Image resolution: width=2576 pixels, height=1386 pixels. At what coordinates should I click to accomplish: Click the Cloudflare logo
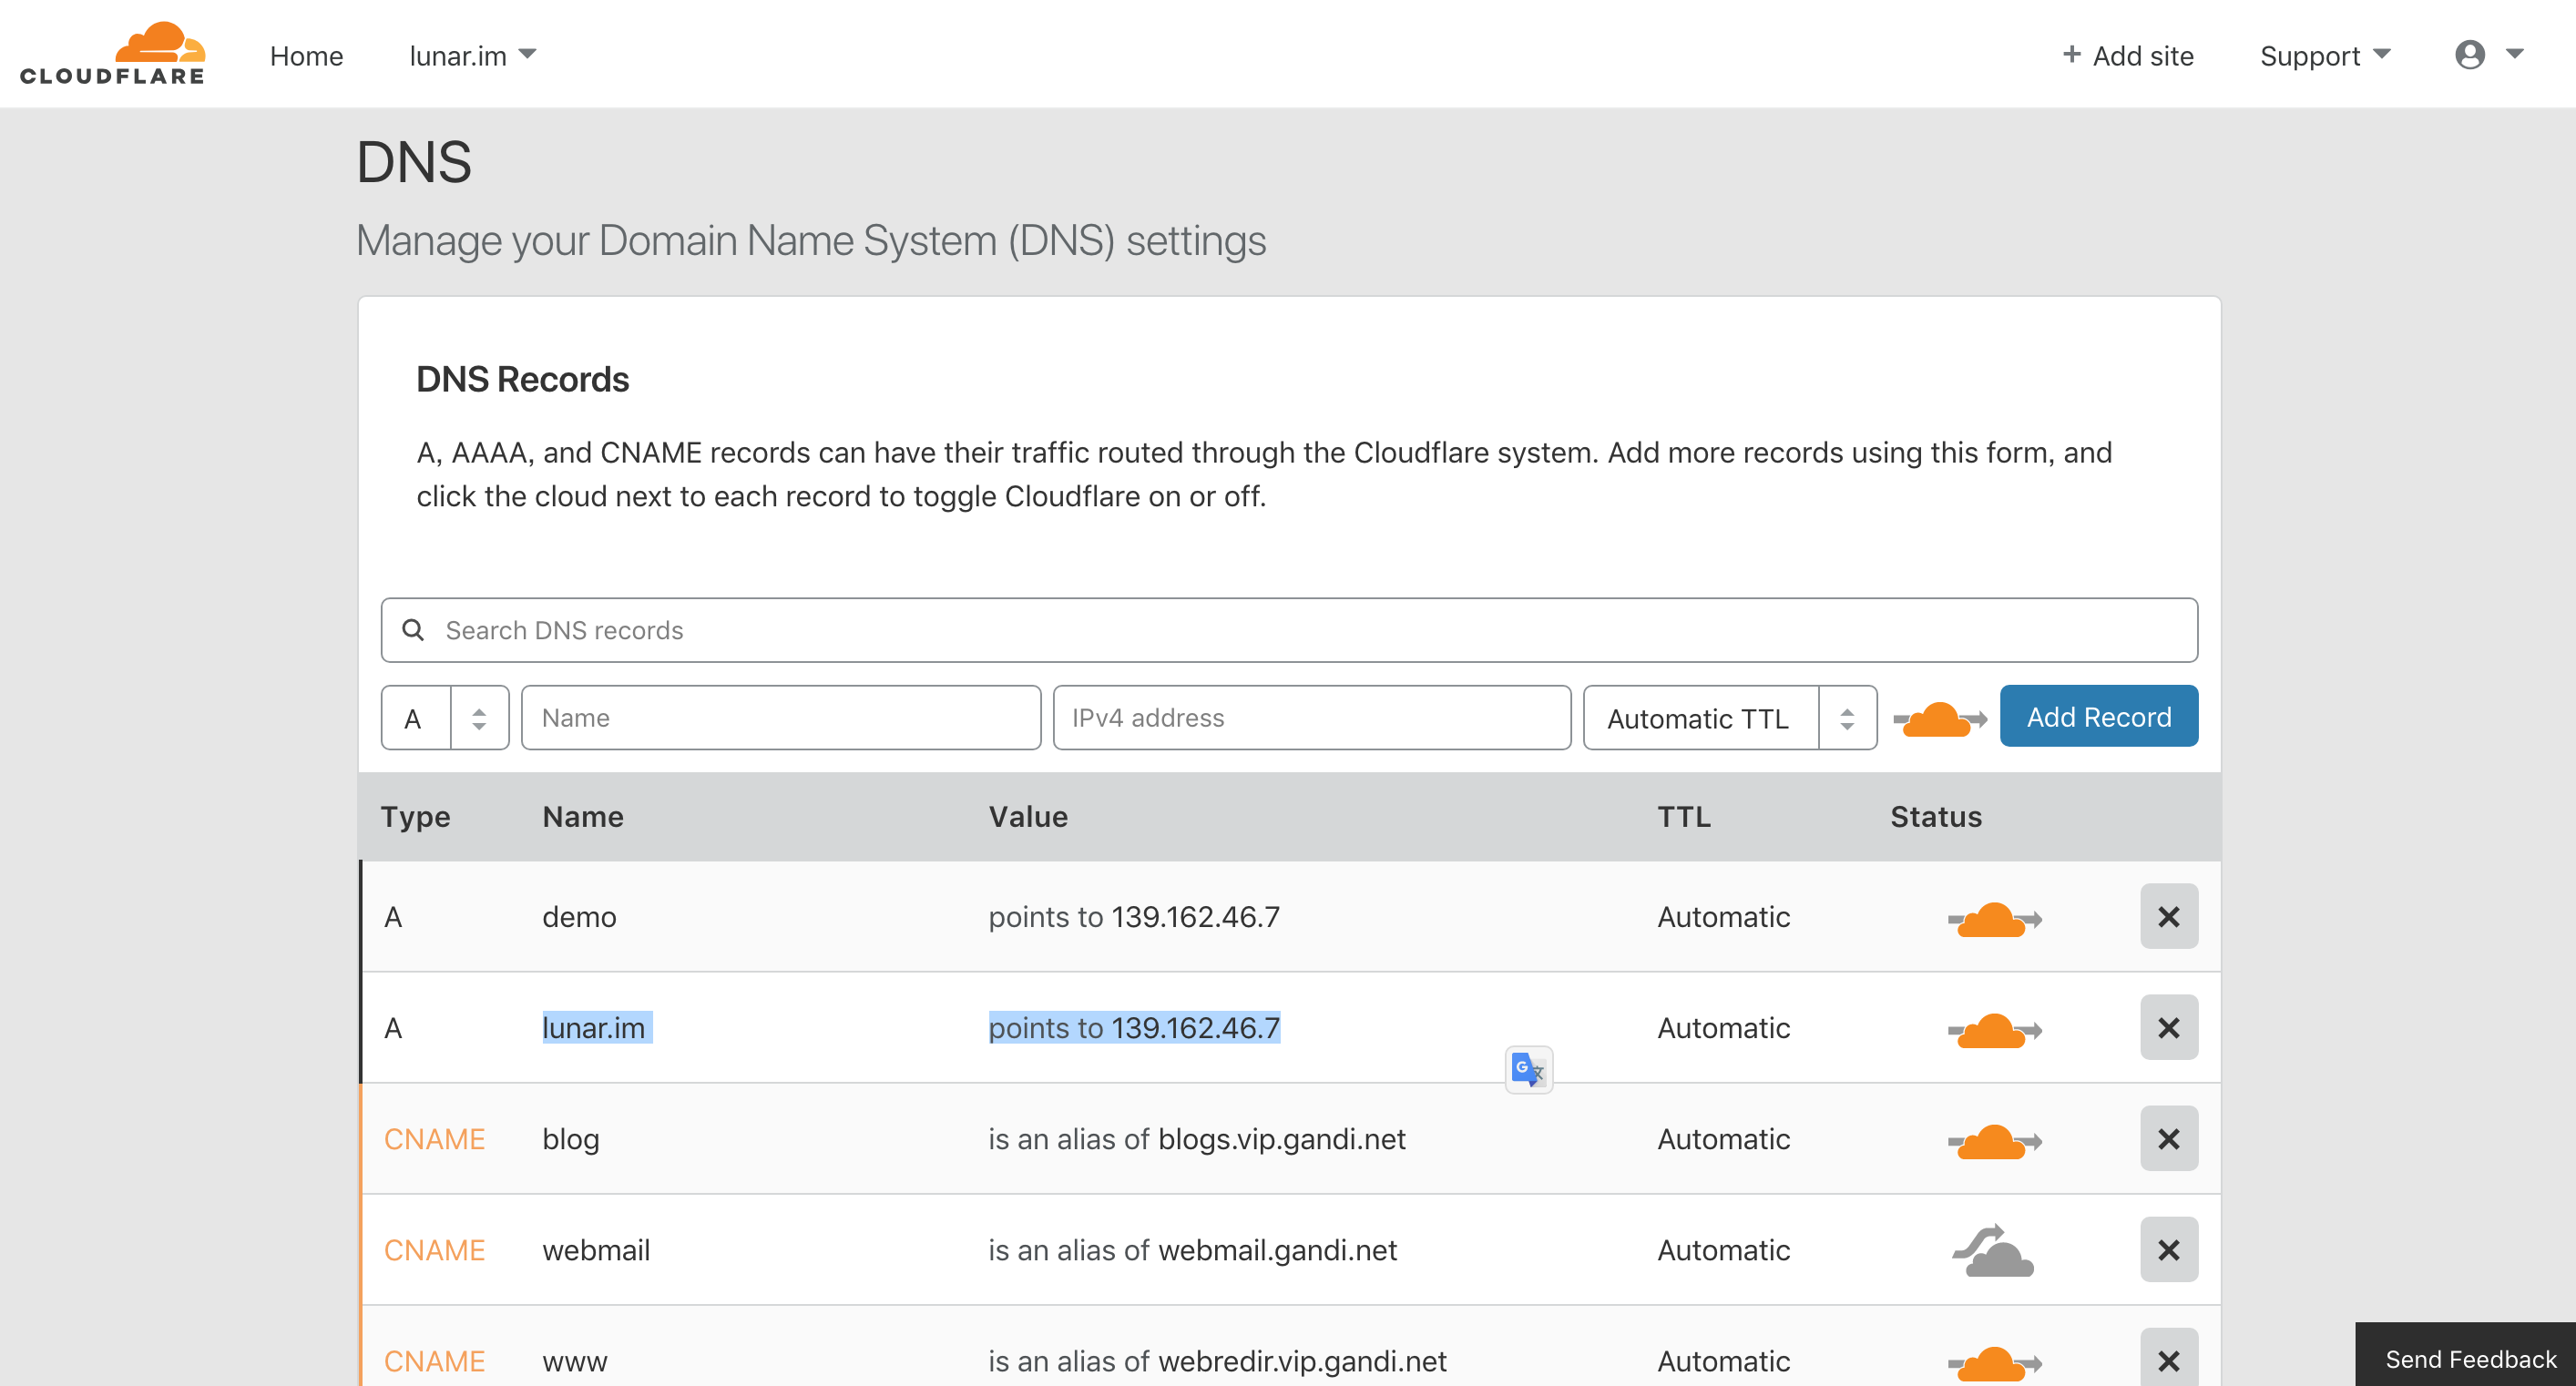(112, 54)
